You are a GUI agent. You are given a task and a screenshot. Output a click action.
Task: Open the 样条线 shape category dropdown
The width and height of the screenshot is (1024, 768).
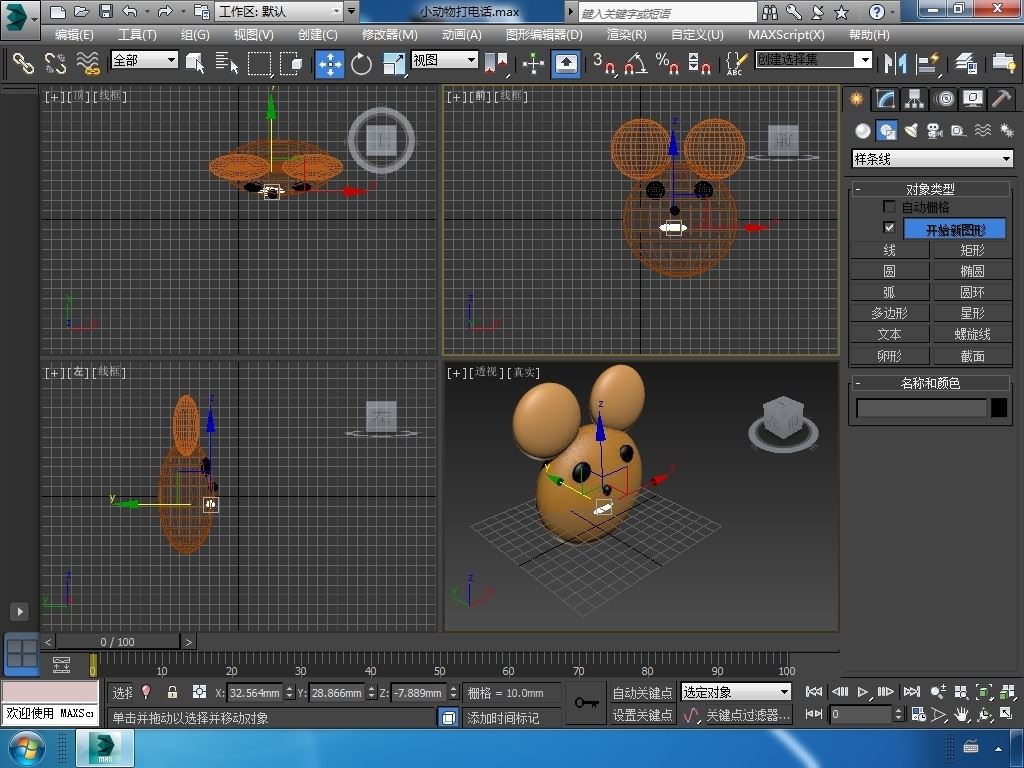coord(933,159)
